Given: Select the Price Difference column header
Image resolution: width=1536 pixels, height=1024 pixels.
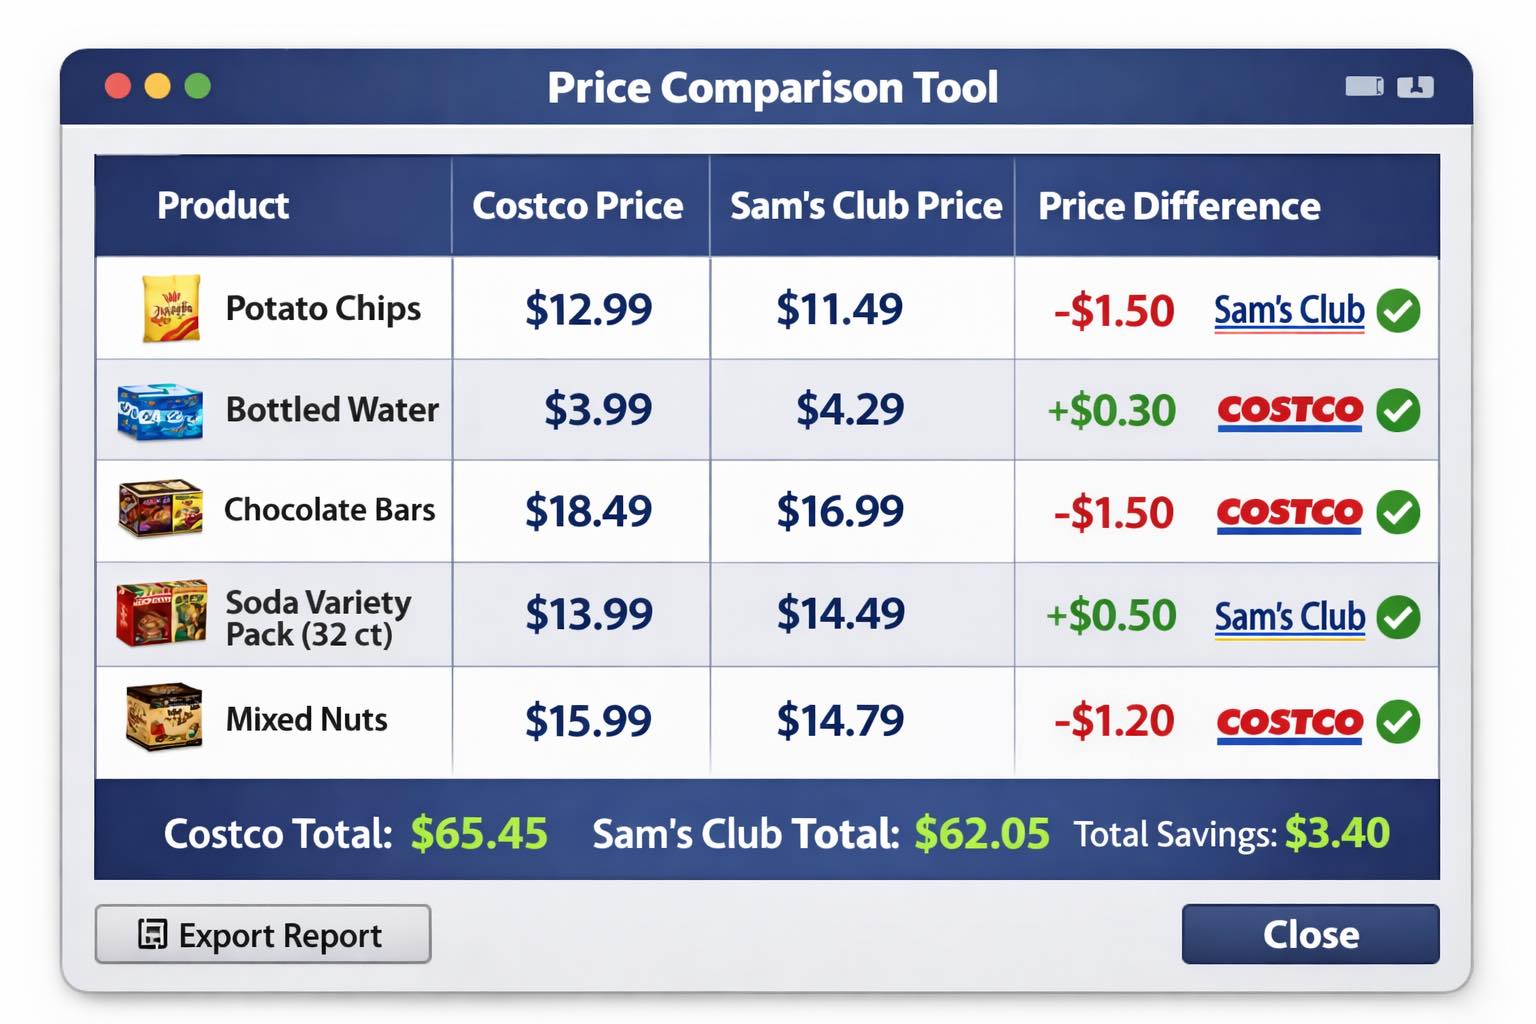Looking at the screenshot, I should [1179, 206].
